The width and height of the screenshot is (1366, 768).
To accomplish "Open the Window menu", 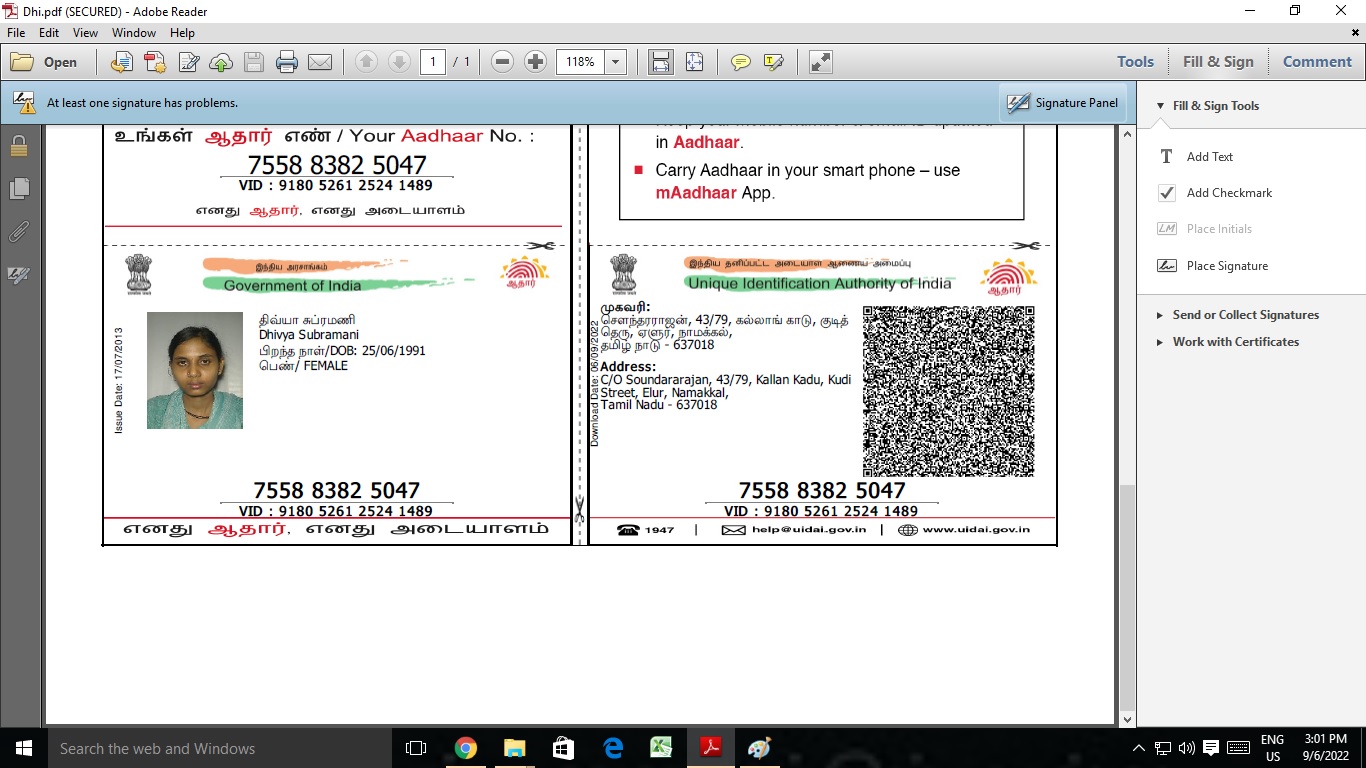I will 134,33.
